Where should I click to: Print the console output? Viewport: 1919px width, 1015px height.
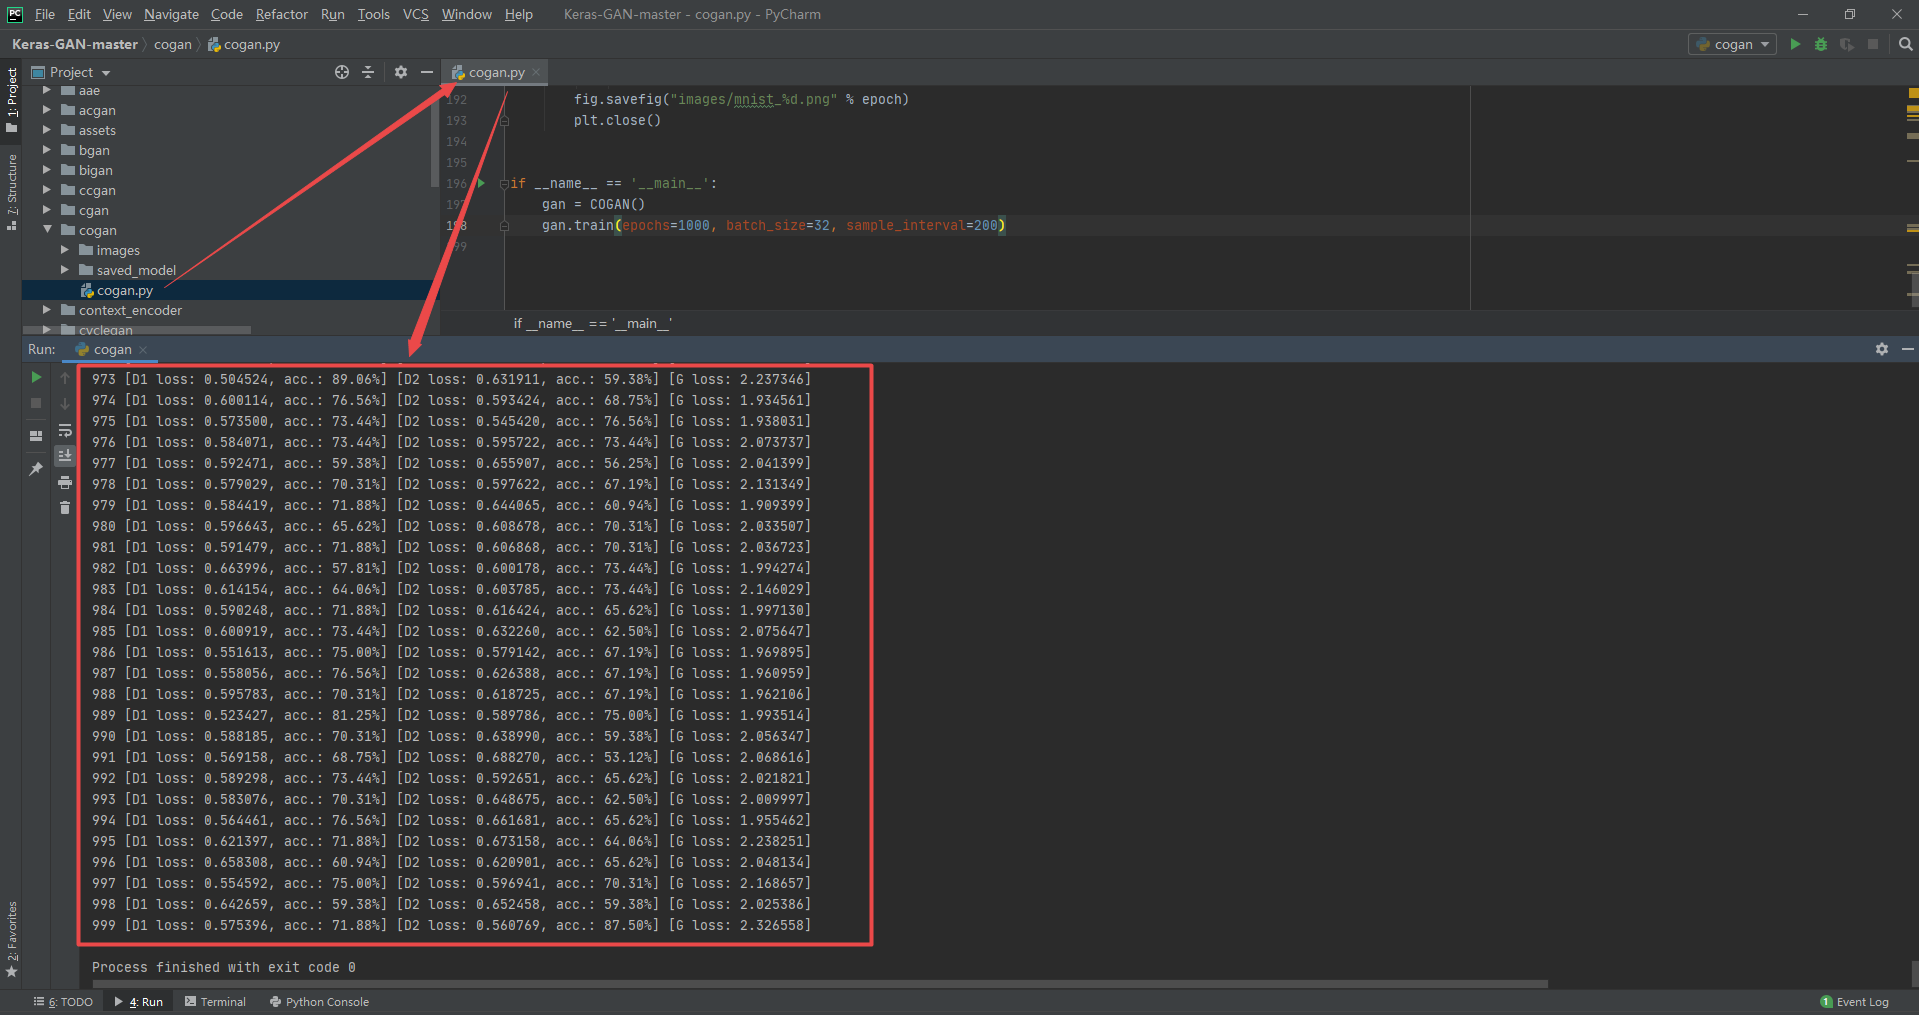coord(65,482)
